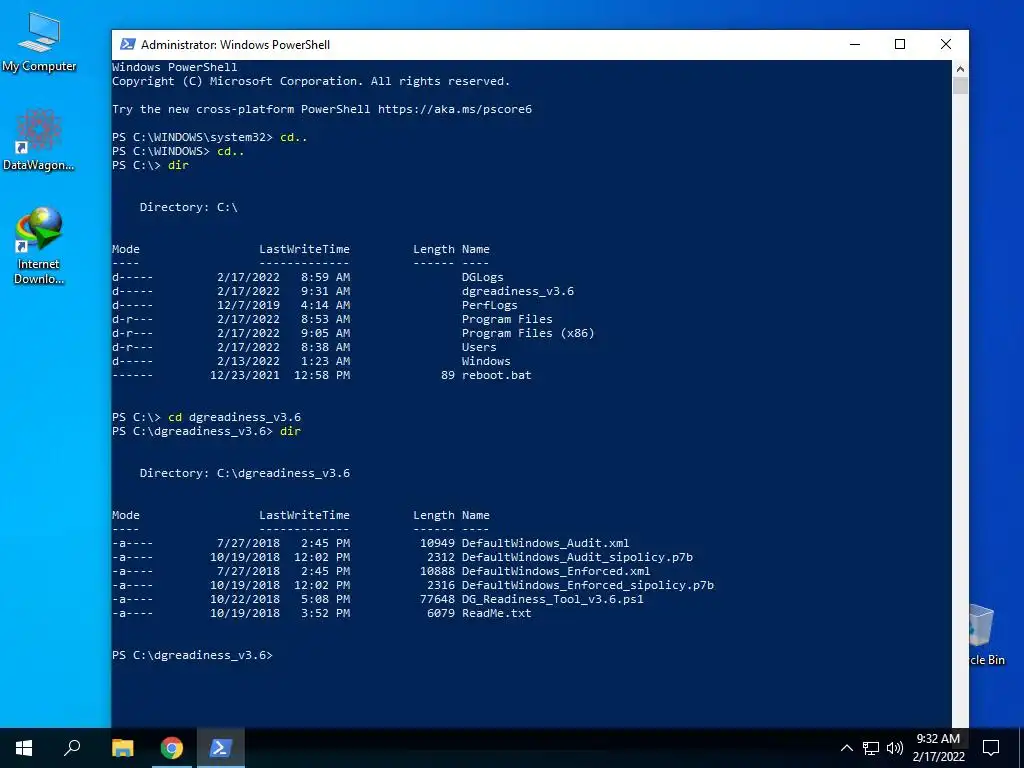Click the PerfLogs directory entry
Viewport: 1024px width, 768px height.
coord(490,305)
